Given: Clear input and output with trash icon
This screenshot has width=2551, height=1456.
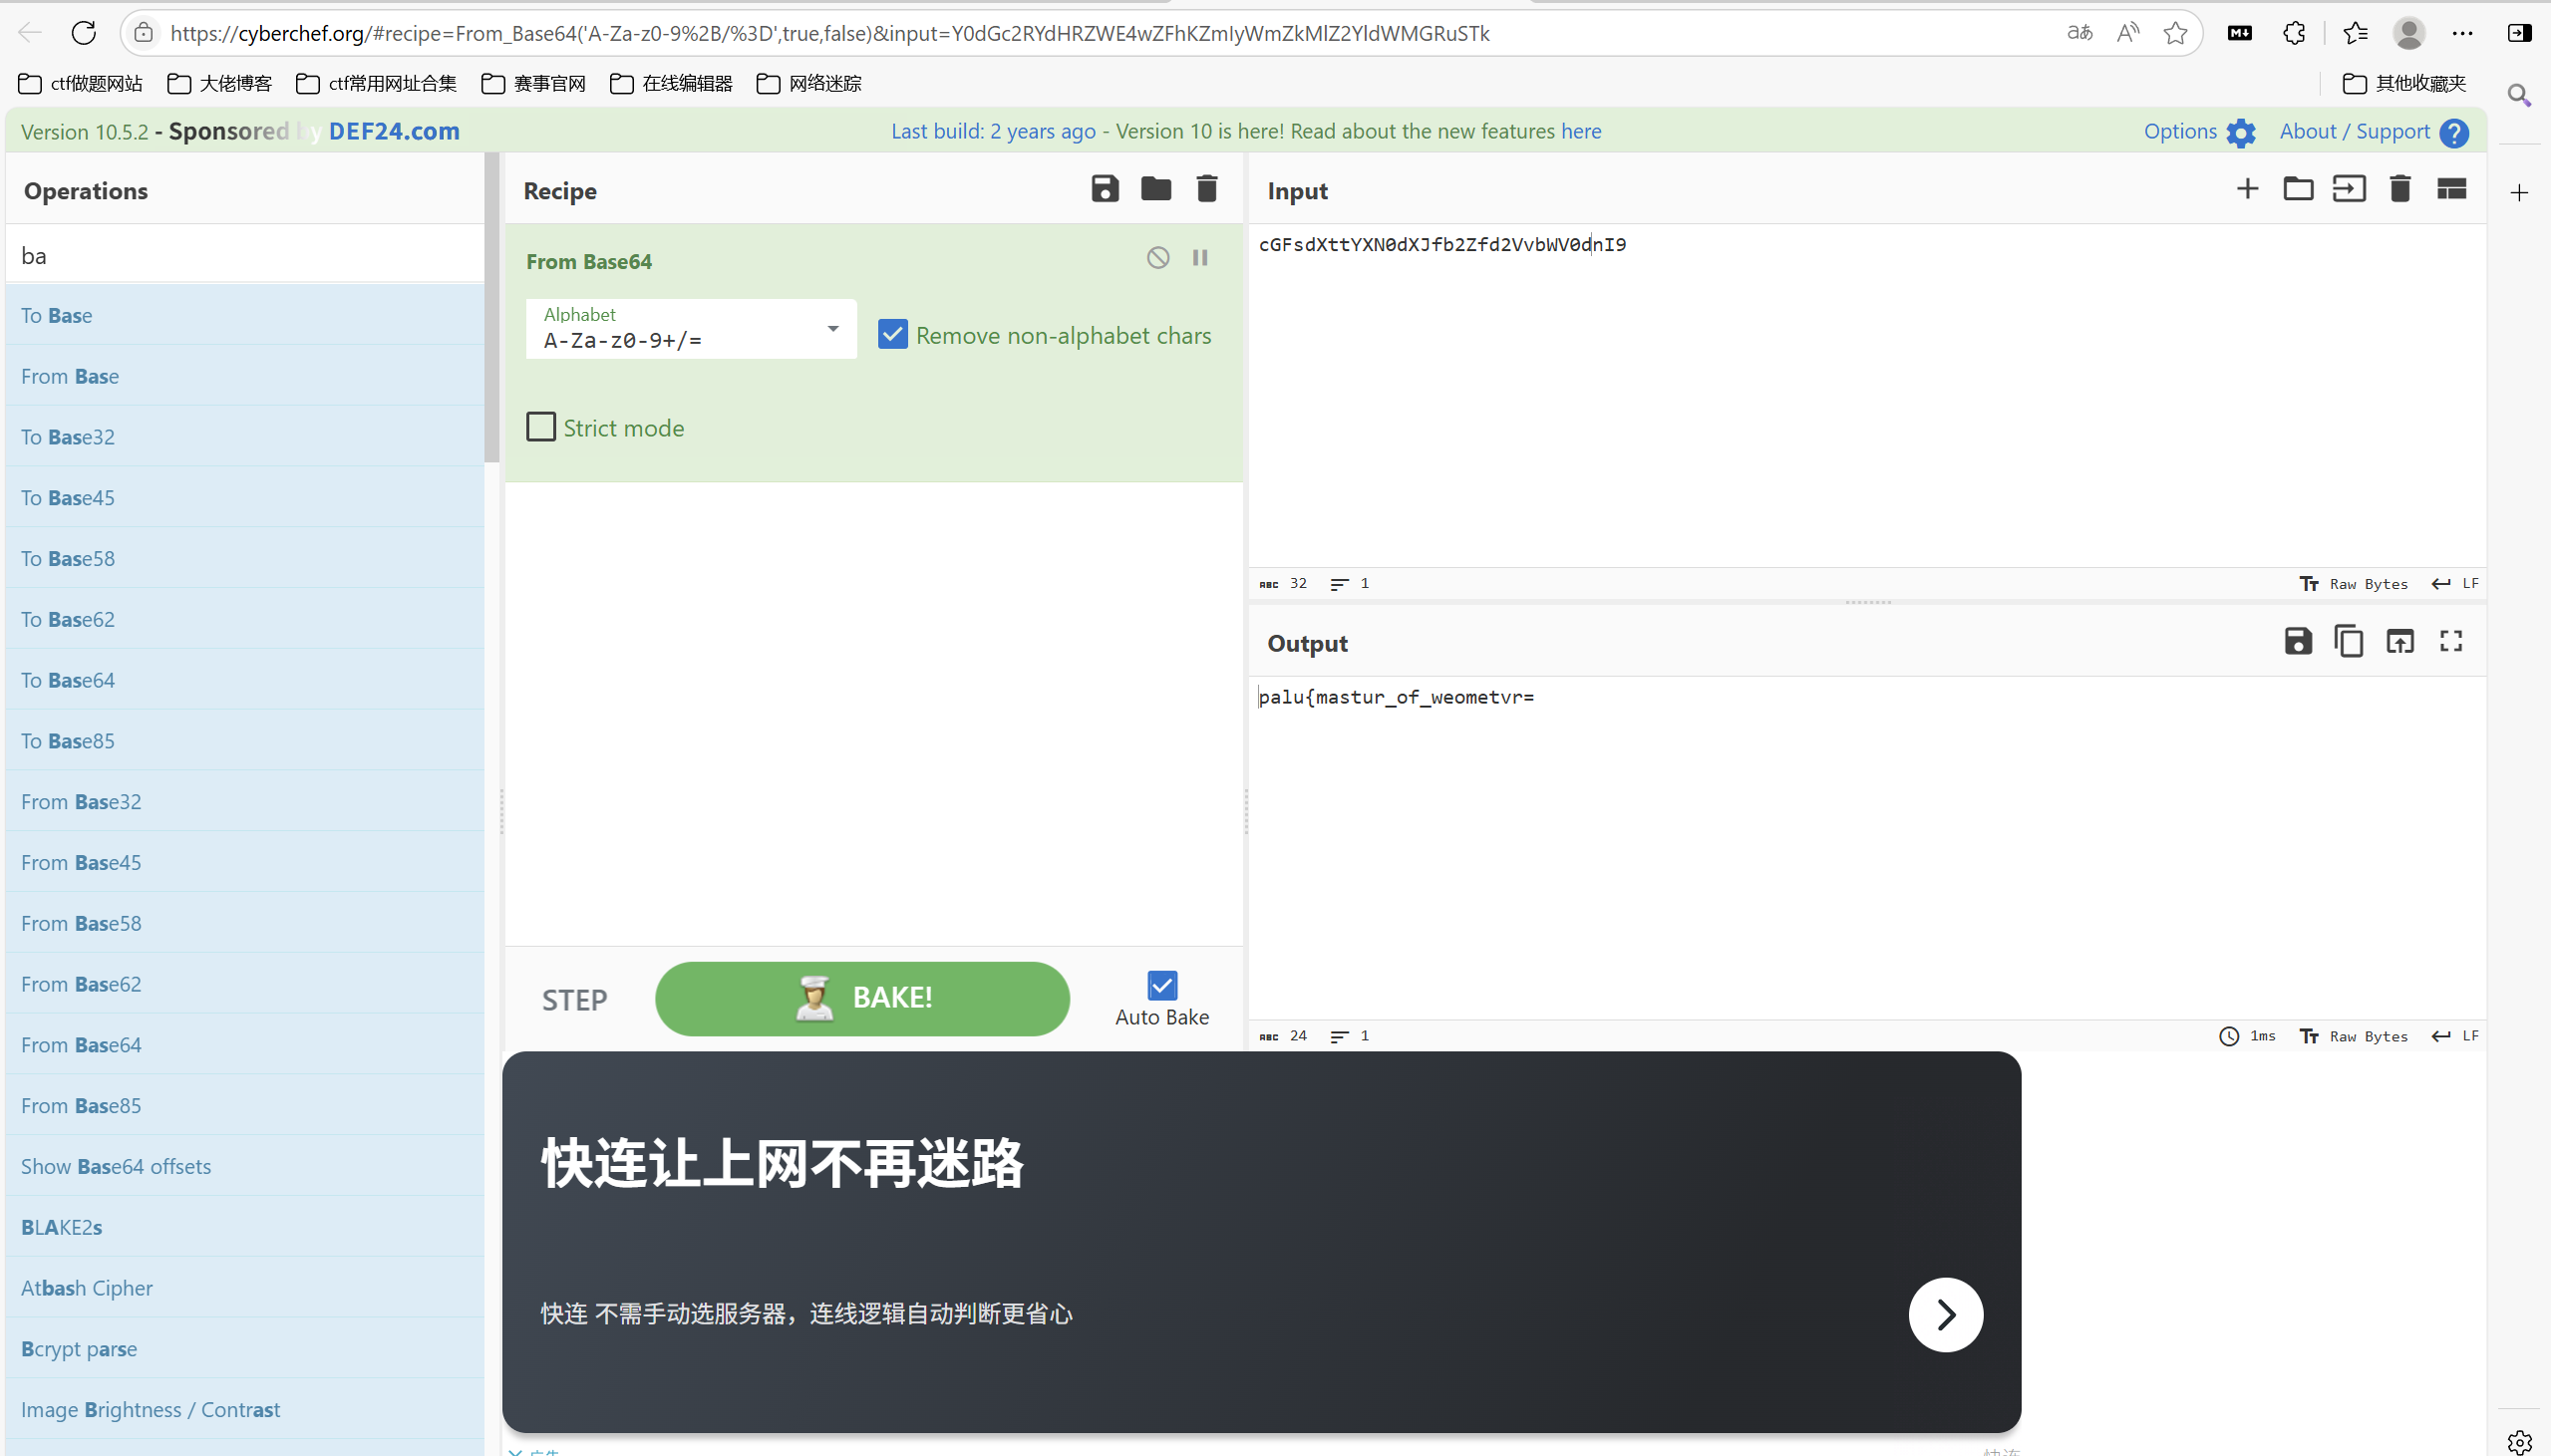Looking at the screenshot, I should click(2400, 189).
